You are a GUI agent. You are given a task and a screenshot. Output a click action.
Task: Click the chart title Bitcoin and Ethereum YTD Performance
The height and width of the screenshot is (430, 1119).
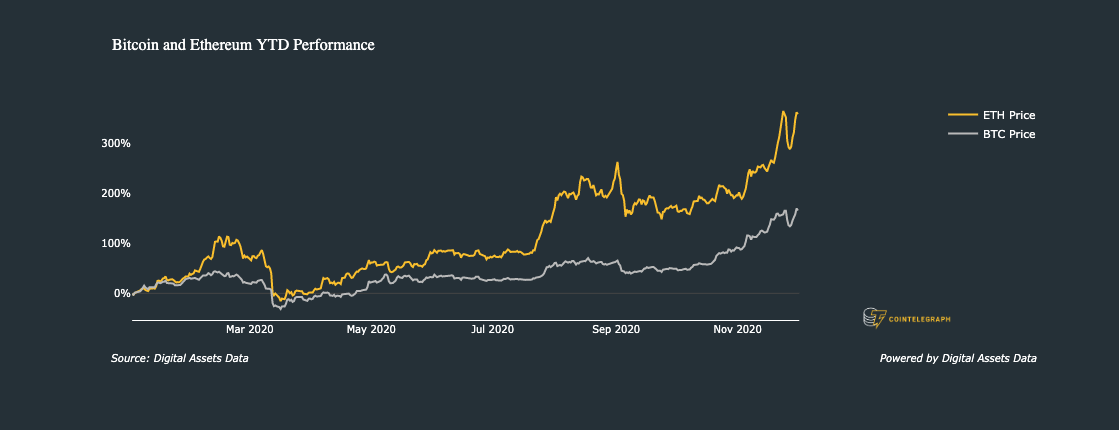(x=243, y=45)
